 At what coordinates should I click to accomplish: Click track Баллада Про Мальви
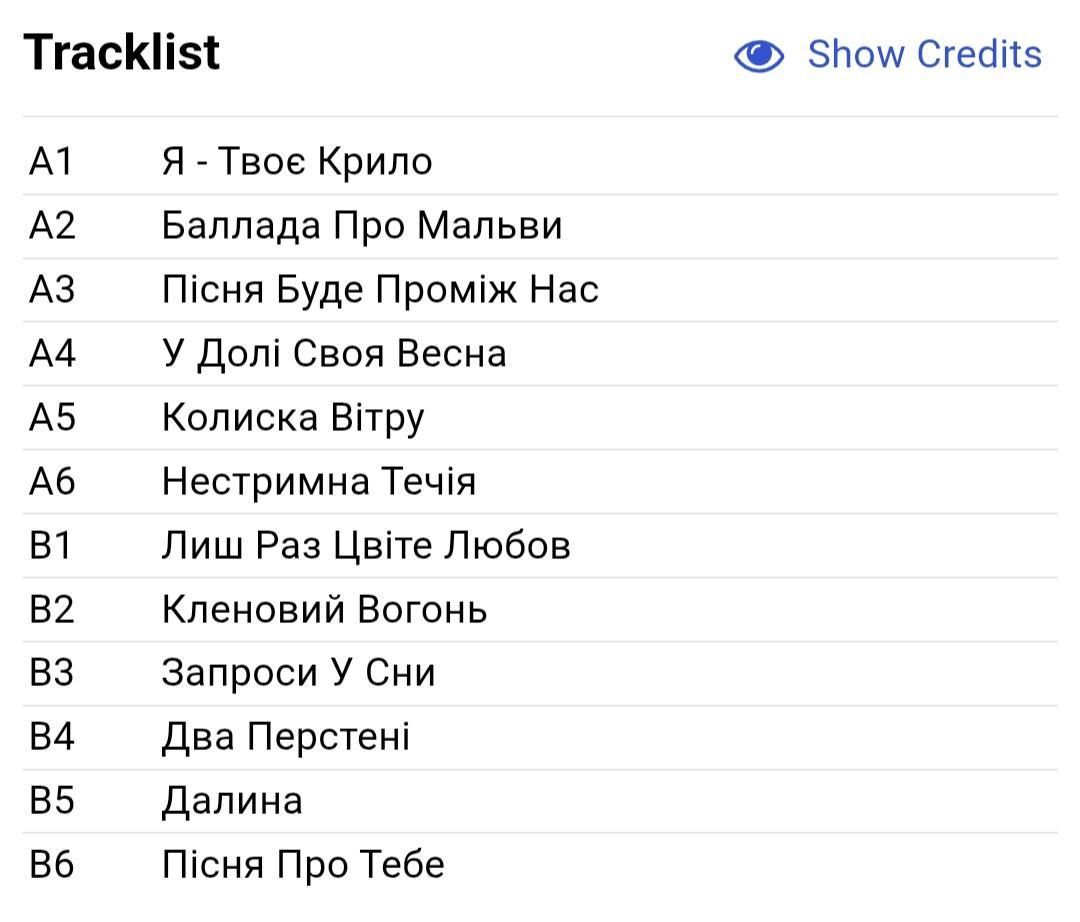pyautogui.click(x=362, y=226)
